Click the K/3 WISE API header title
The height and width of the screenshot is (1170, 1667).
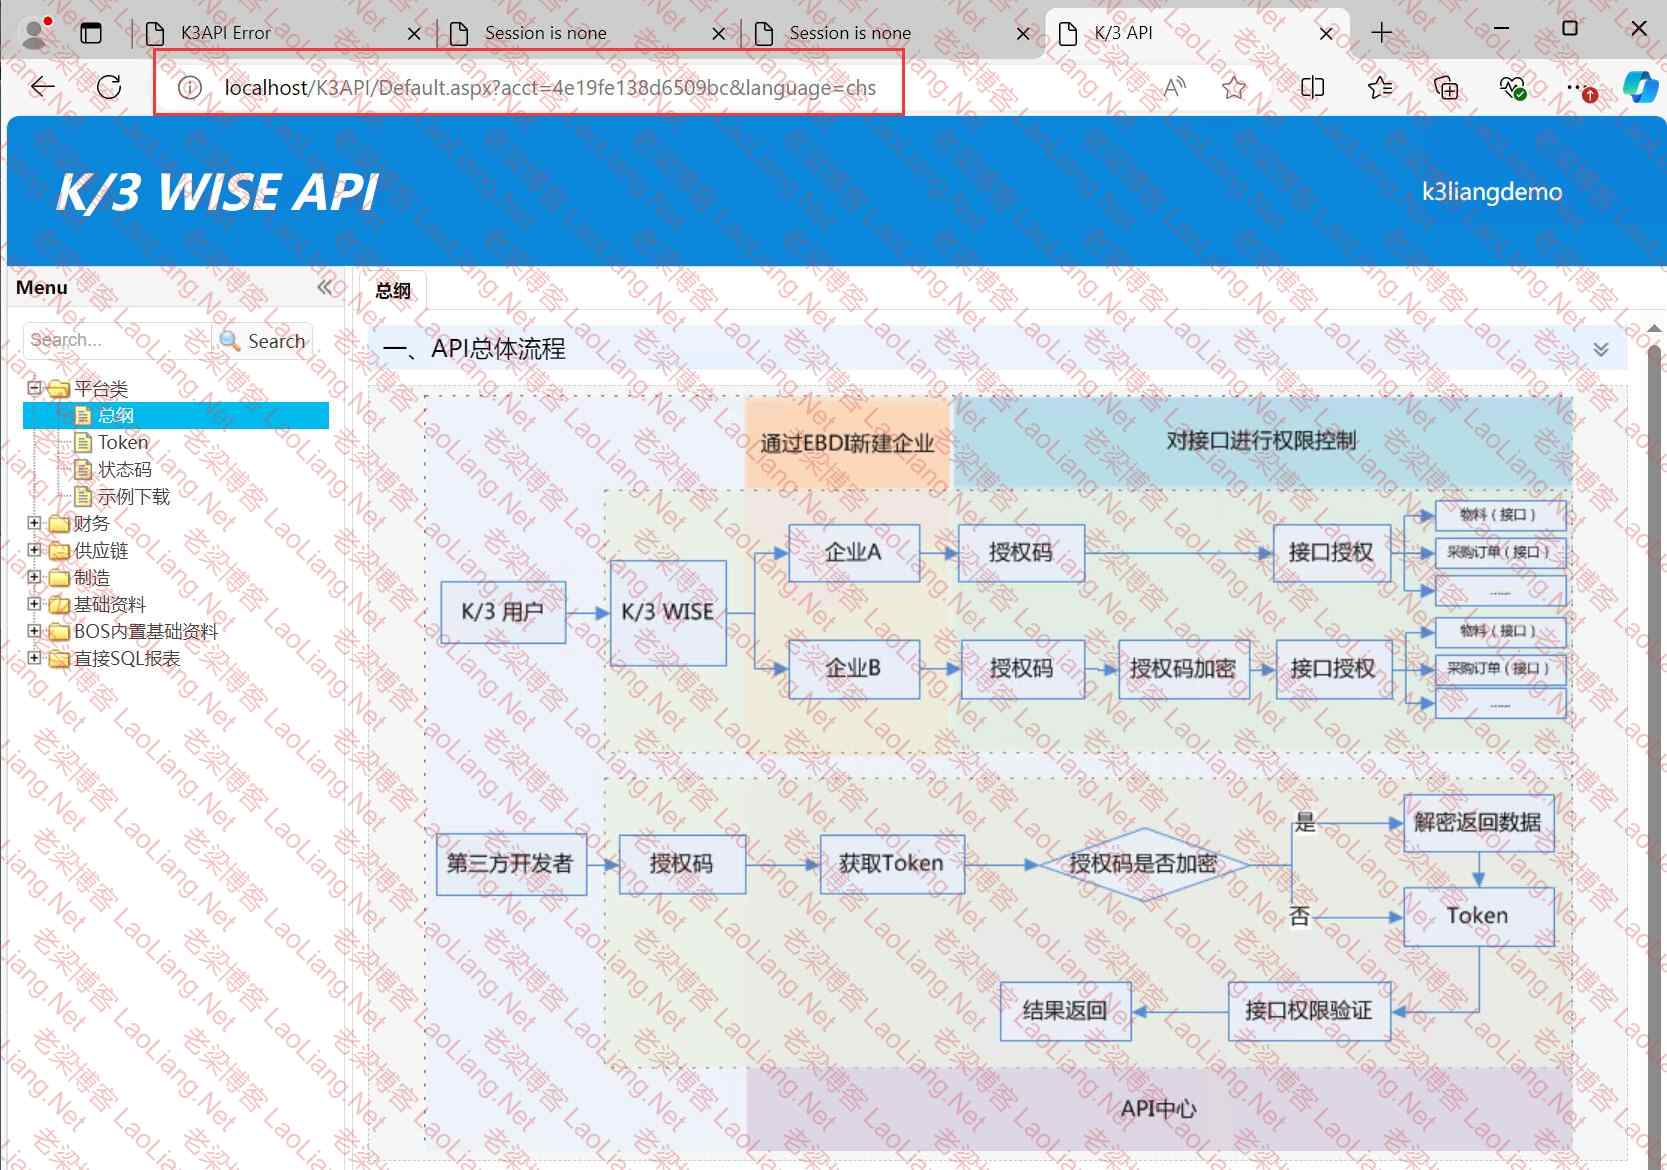click(x=217, y=192)
